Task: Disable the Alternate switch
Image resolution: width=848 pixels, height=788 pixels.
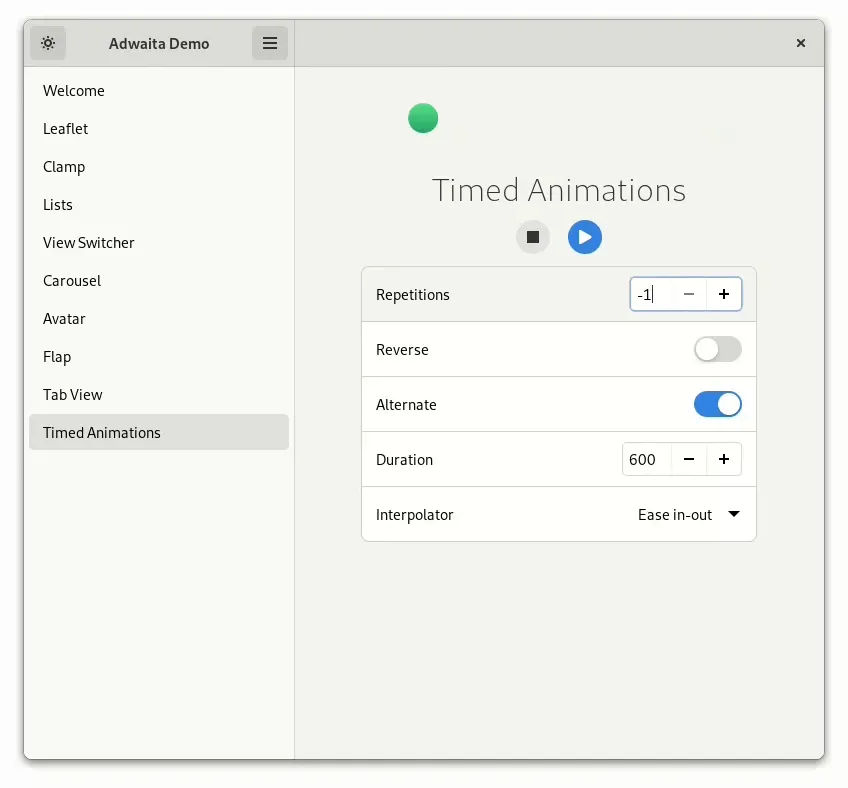Action: 718,404
